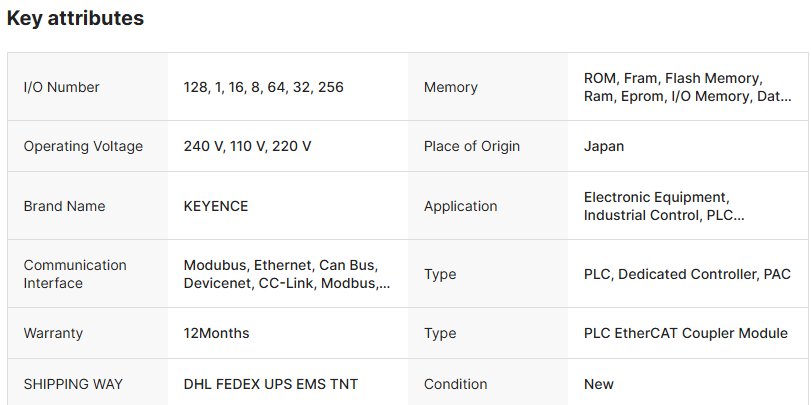Click the I/O values starting with 128
Screen dimensions: 811x405
pos(263,87)
